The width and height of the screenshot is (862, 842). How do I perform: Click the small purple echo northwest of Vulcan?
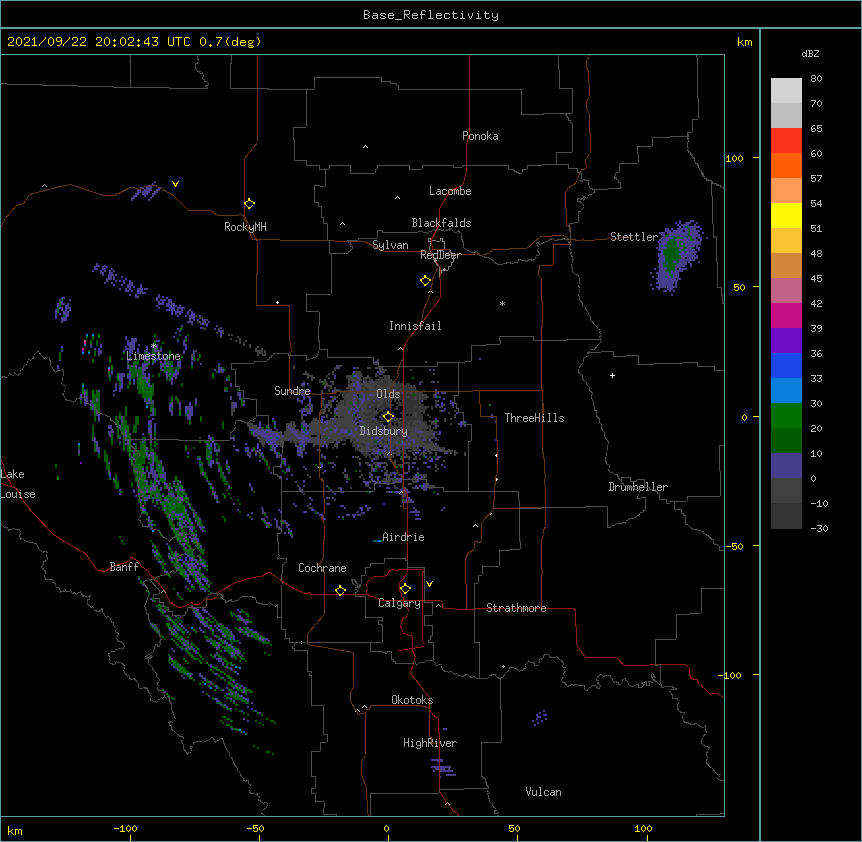(540, 717)
